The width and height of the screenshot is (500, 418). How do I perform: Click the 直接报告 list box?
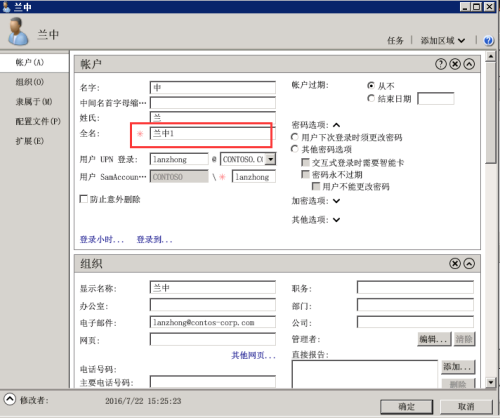click(x=365, y=374)
